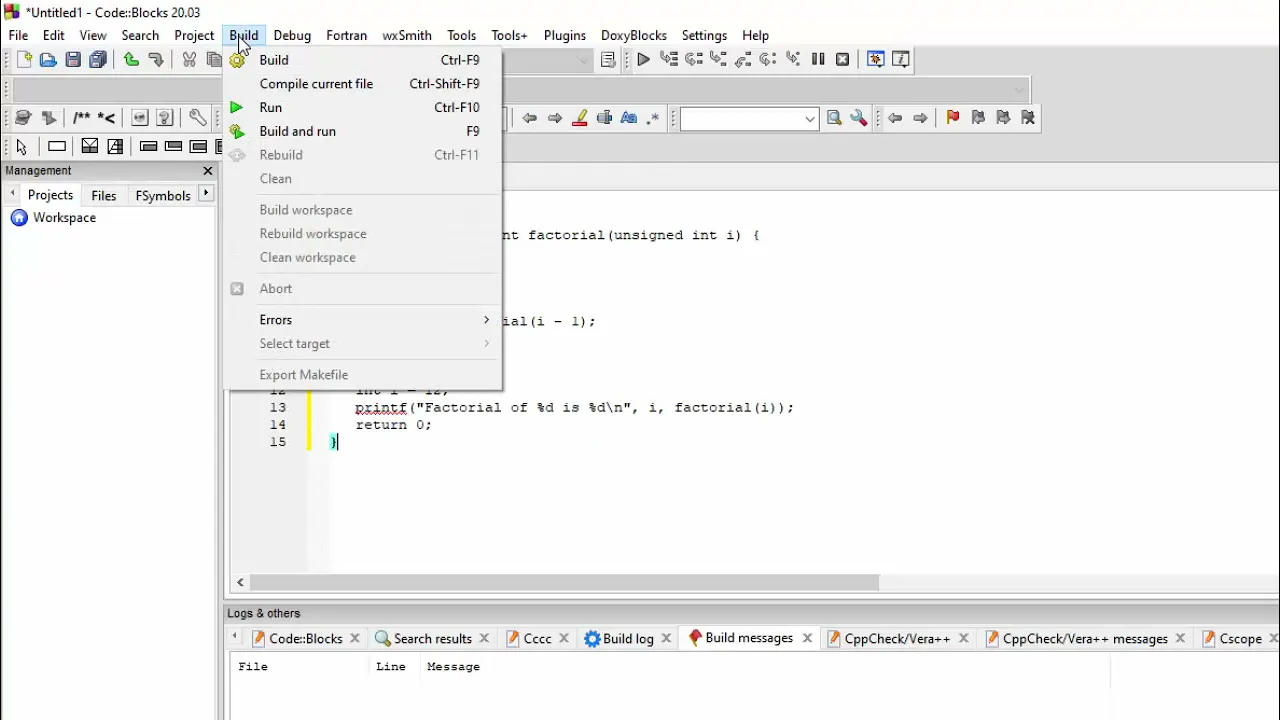Click the Doxygen block comment icon
The width and height of the screenshot is (1280, 720).
[81, 118]
